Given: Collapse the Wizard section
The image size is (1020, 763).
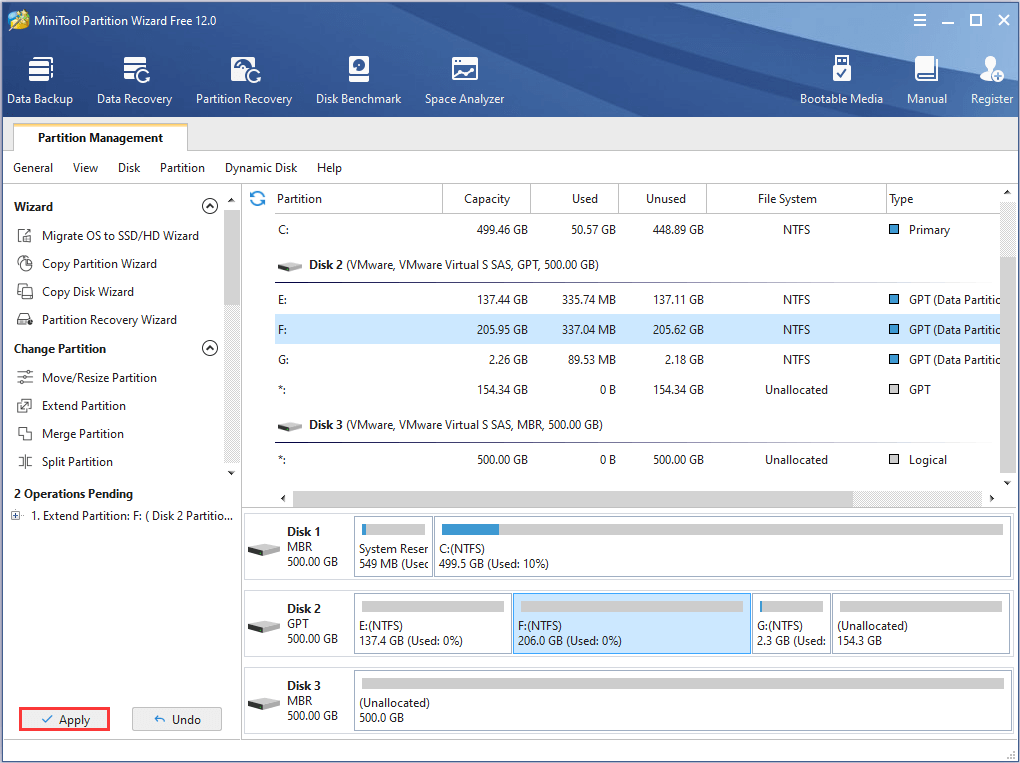Looking at the screenshot, I should point(209,206).
